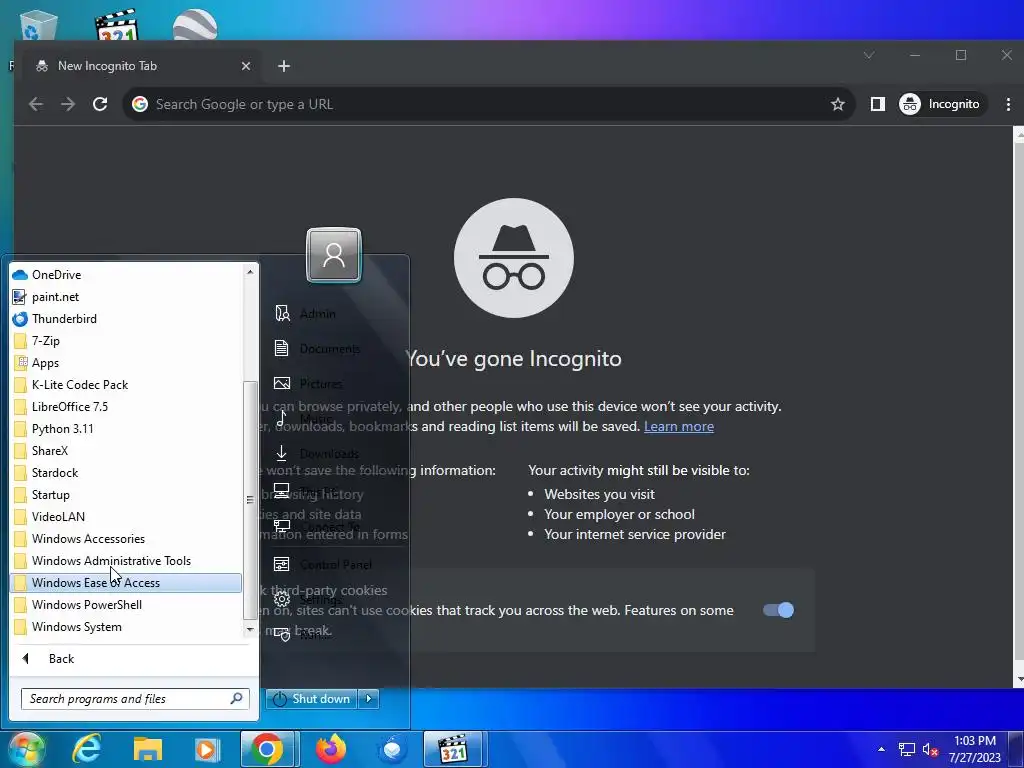Open Thunderbird from the taskbar
The width and height of the screenshot is (1024, 768).
coord(392,749)
